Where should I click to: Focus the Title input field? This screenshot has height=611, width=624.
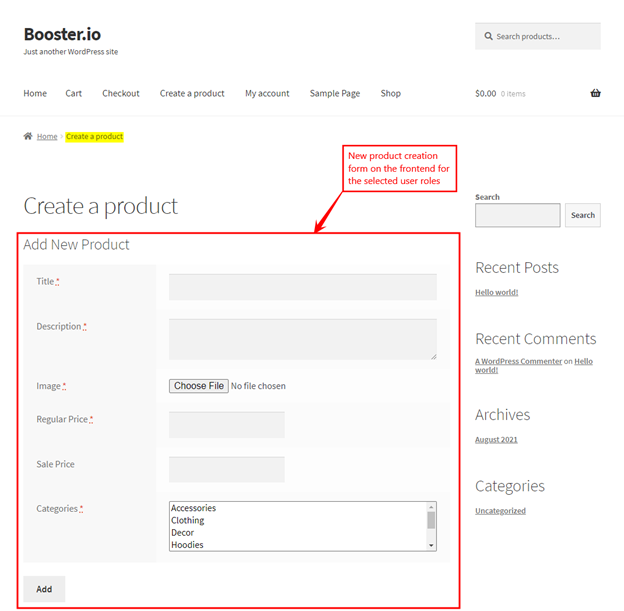[x=303, y=287]
